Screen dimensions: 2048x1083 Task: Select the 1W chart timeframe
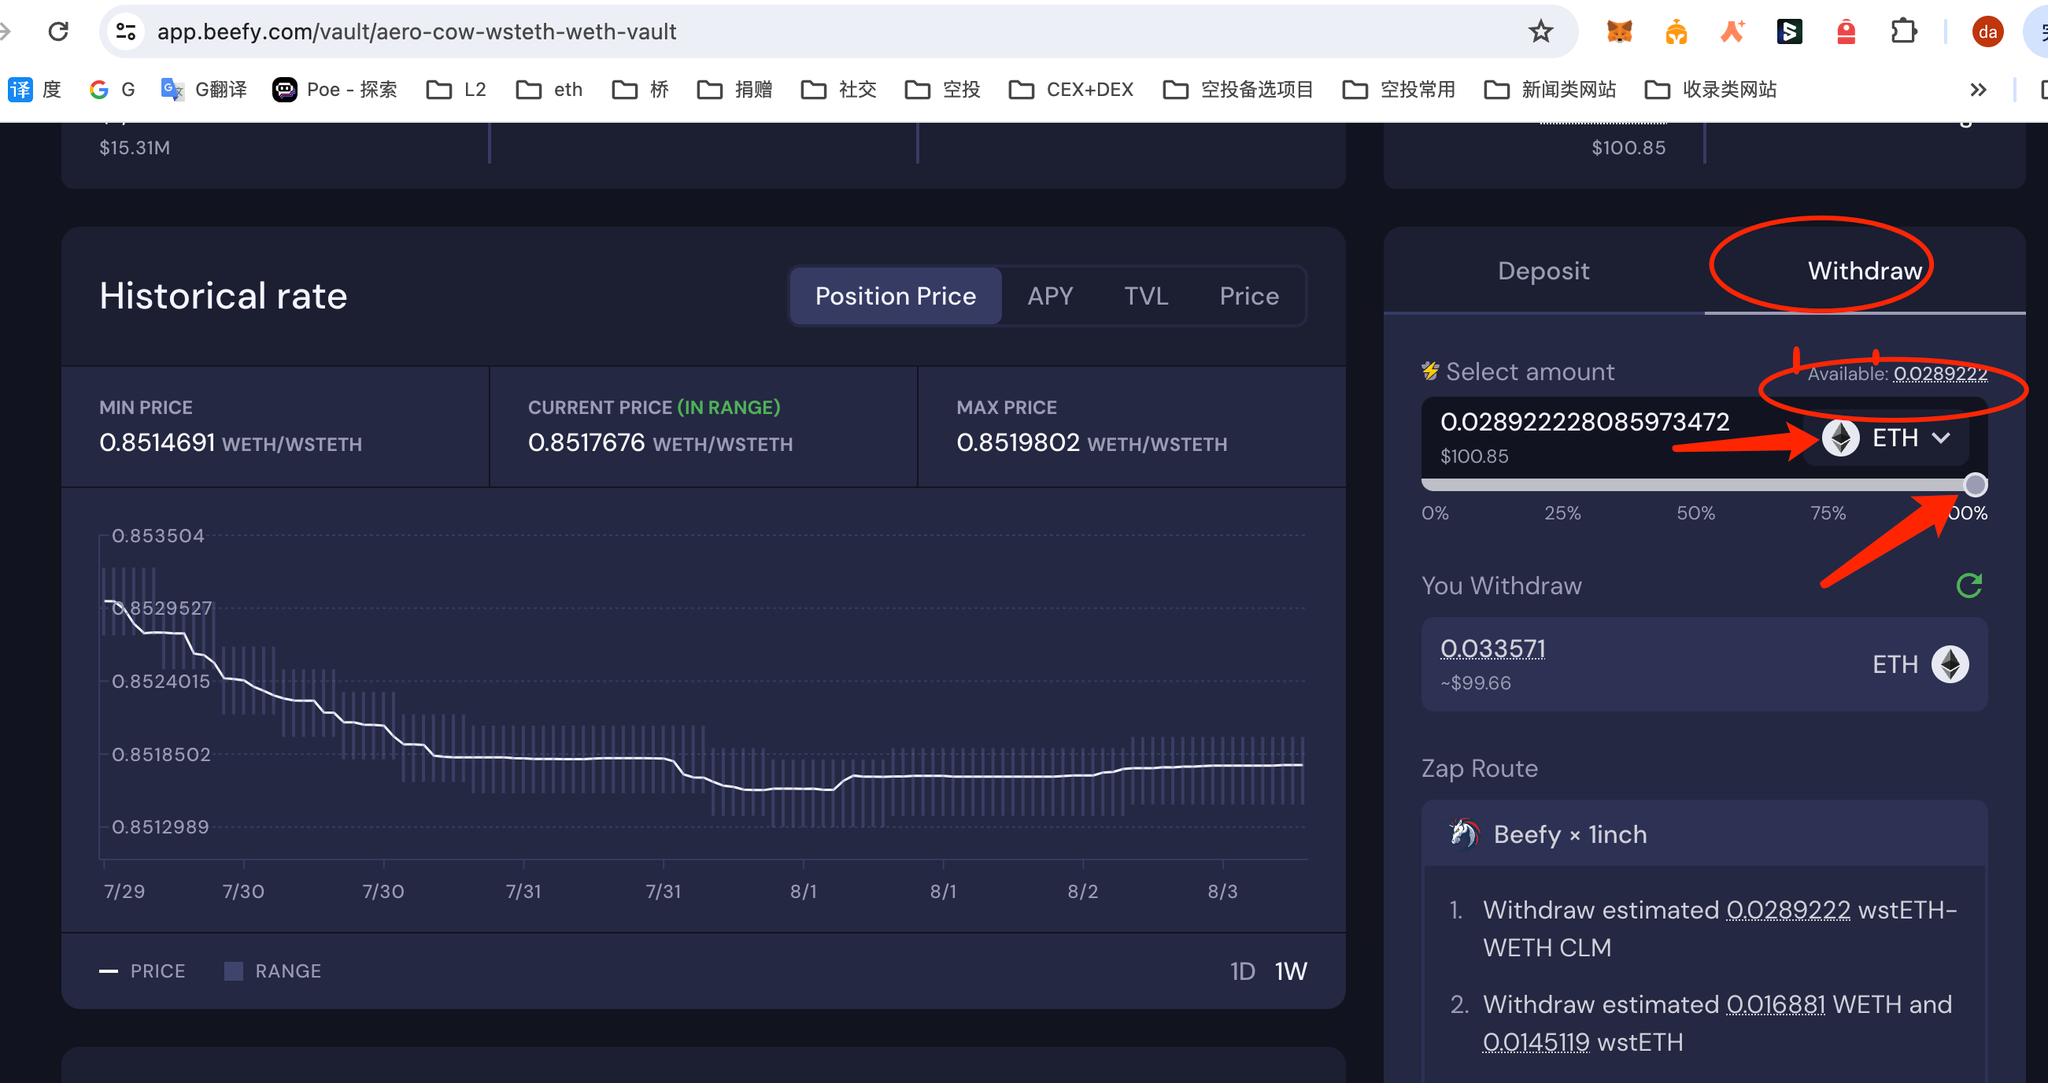[x=1290, y=971]
